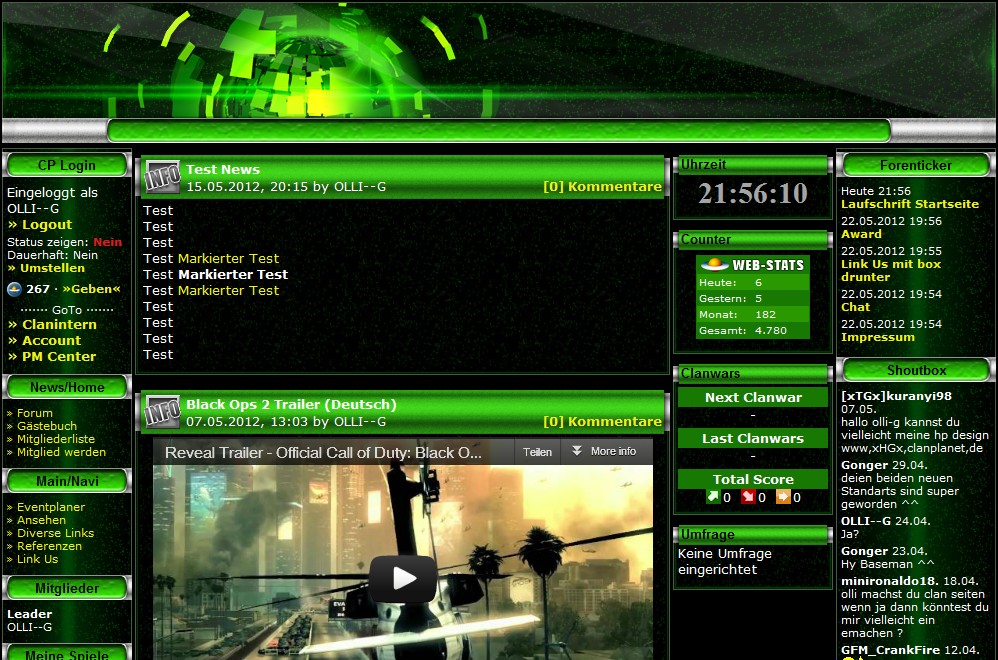Click the red Nein status value
This screenshot has width=998, height=660.
108,242
